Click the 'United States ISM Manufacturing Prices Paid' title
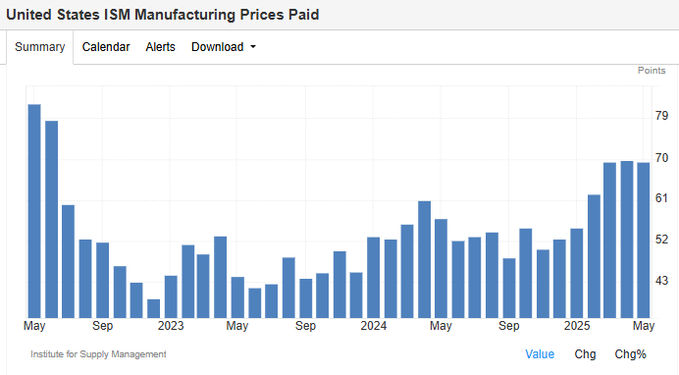 (x=162, y=15)
